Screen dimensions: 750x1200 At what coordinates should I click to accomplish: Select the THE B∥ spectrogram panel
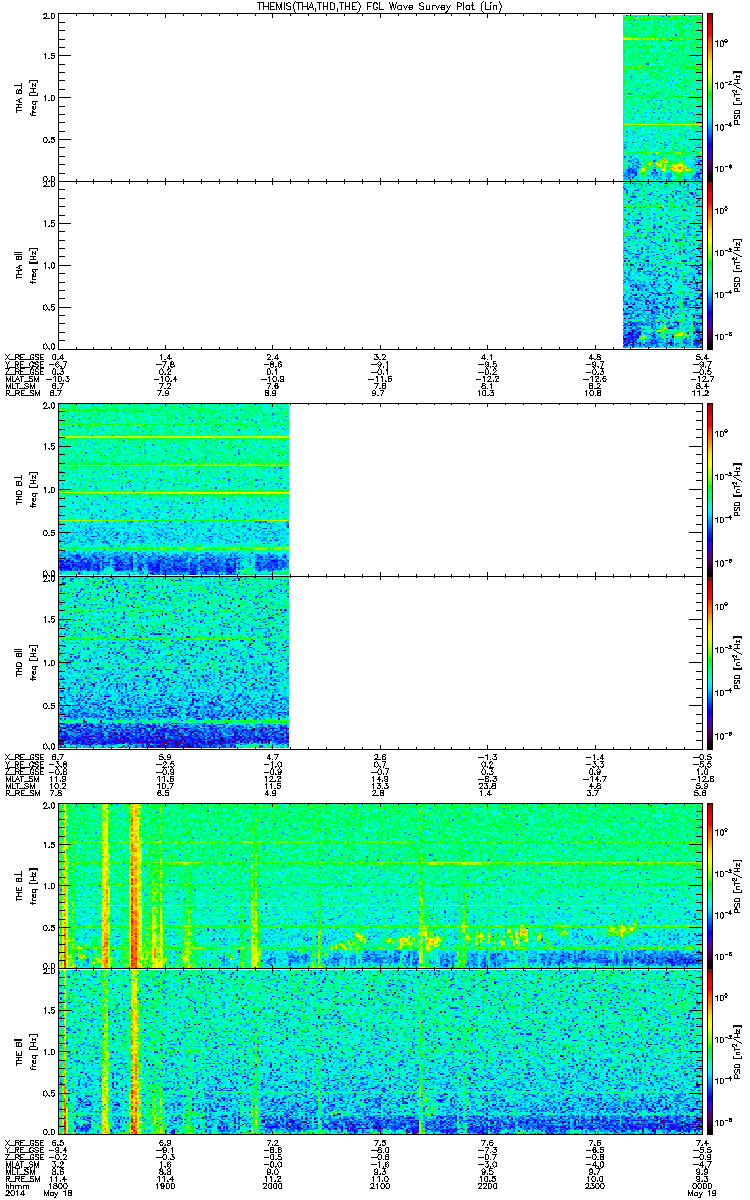(x=380, y=1051)
